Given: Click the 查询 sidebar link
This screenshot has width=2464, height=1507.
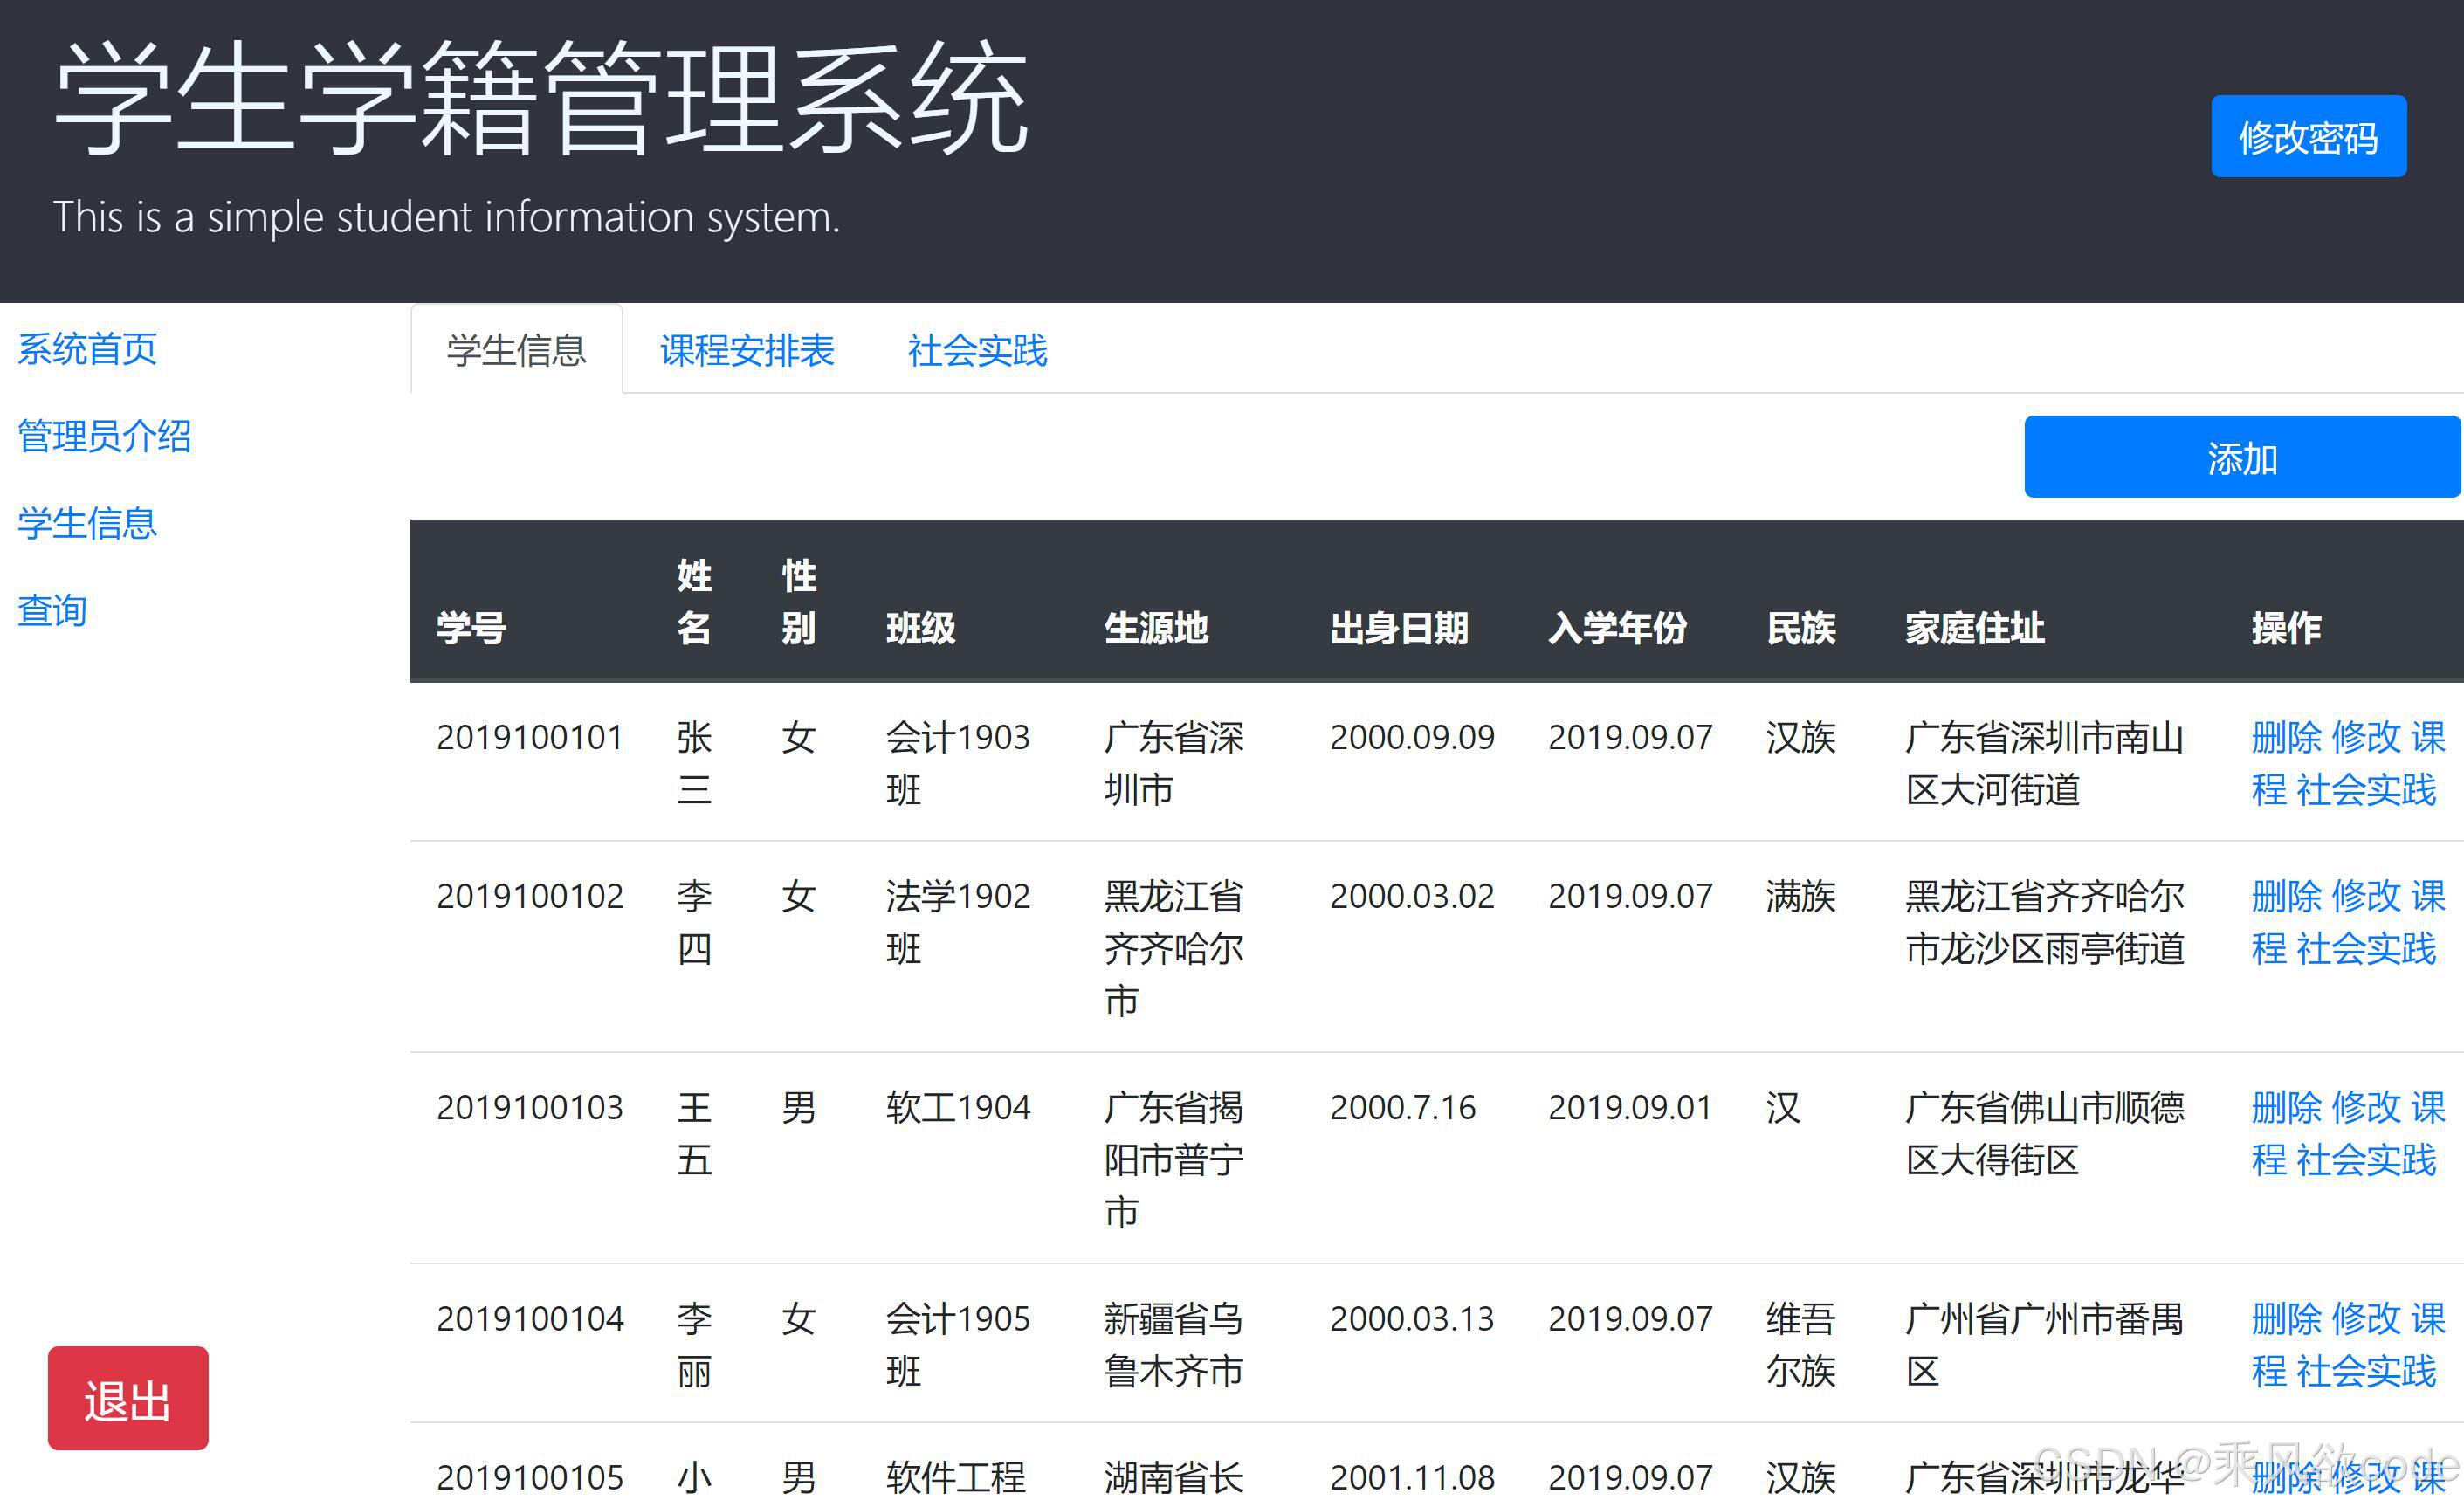Looking at the screenshot, I should click(x=52, y=610).
